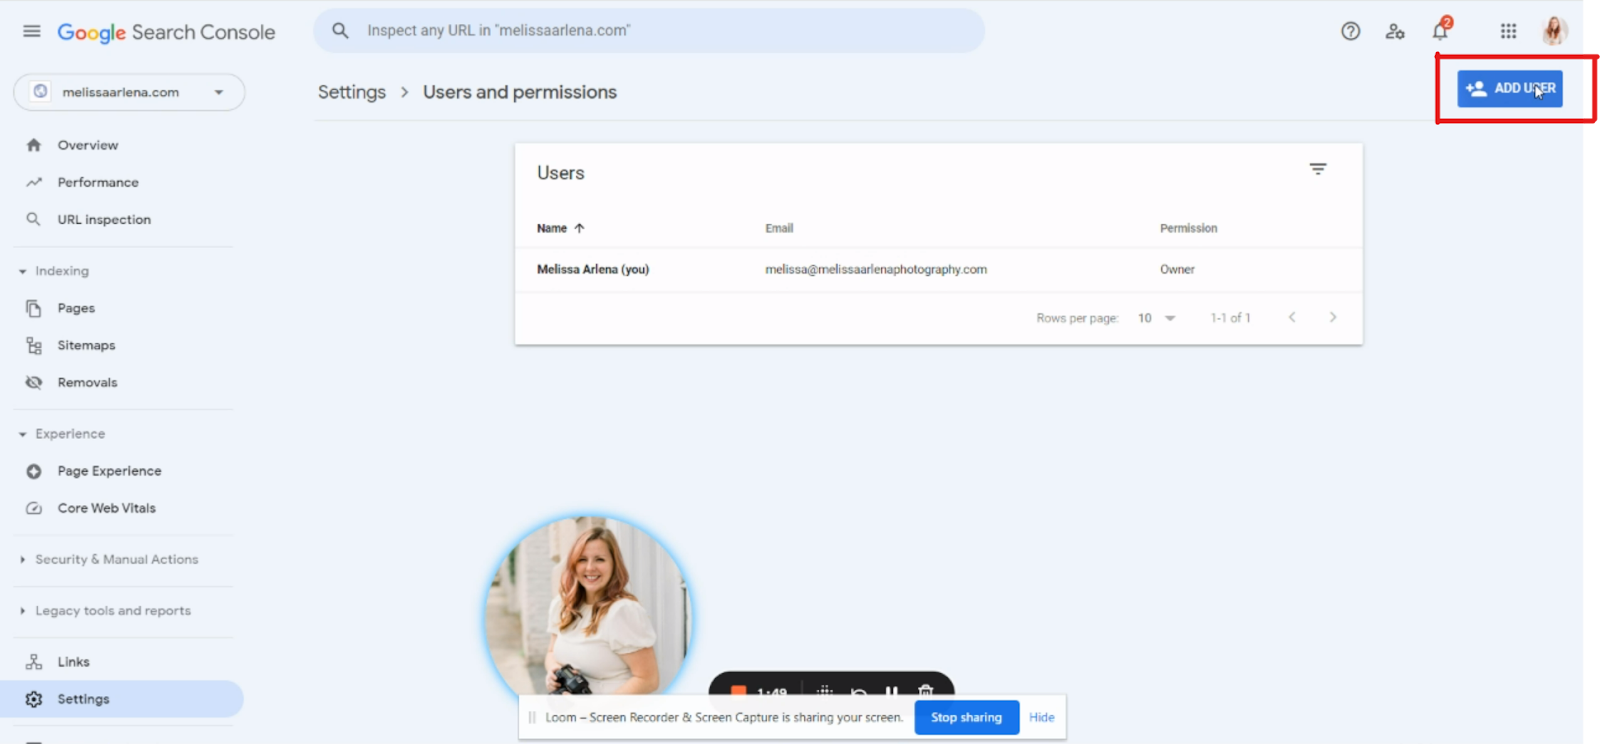Click the search magnifier icon
The image size is (1600, 744).
click(x=340, y=31)
